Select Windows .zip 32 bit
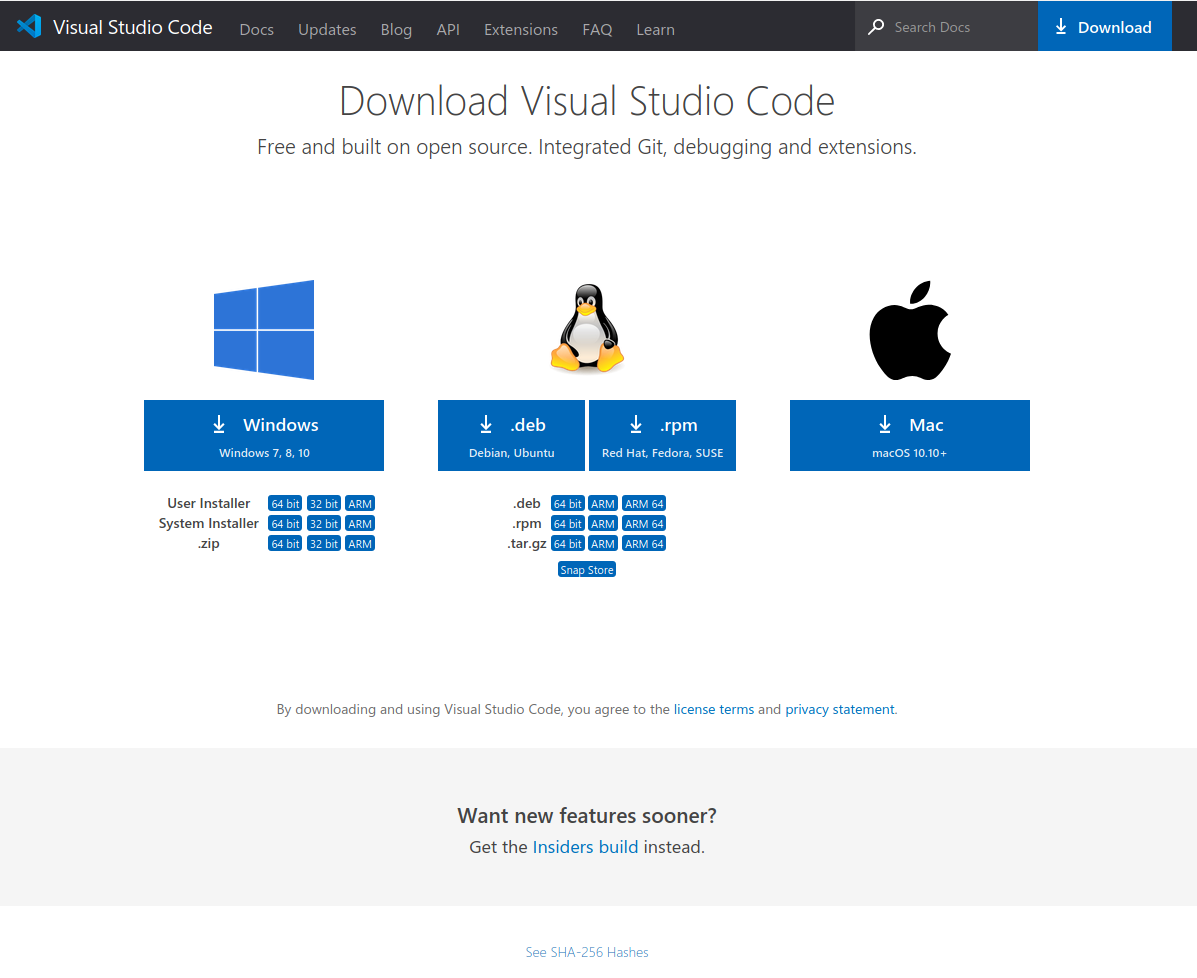The width and height of the screenshot is (1197, 978). click(x=324, y=544)
